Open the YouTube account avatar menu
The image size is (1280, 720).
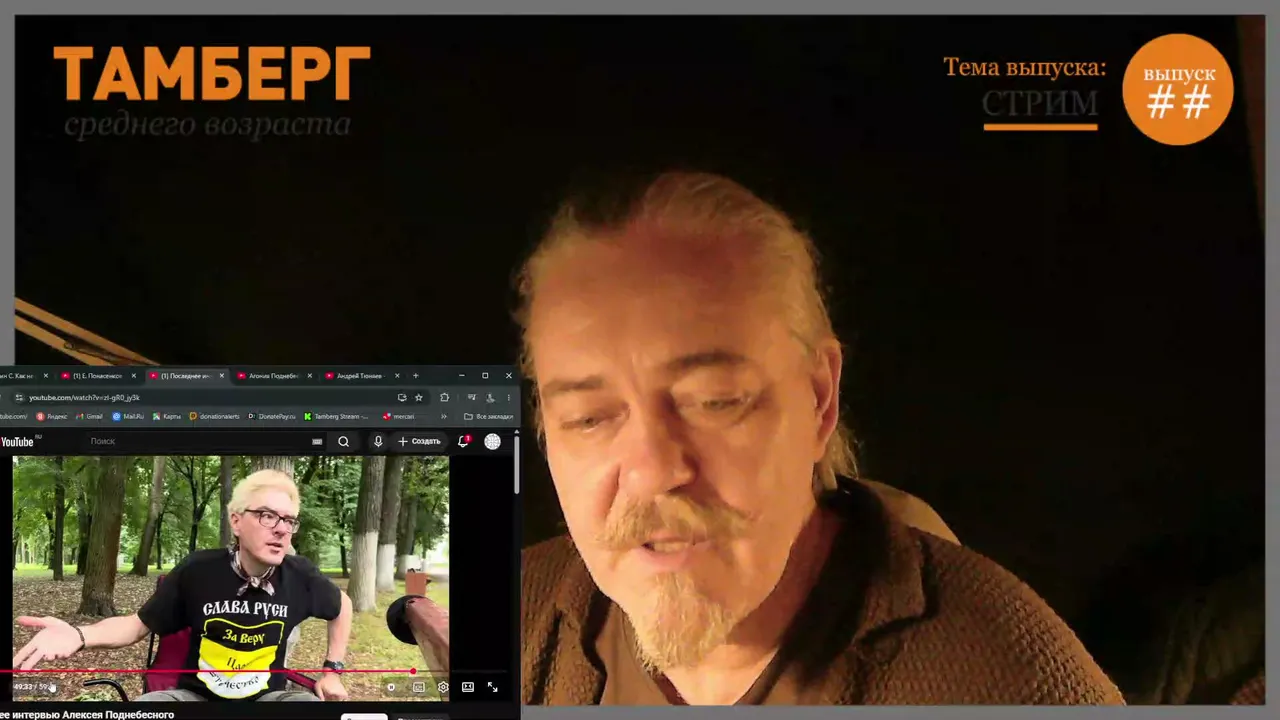point(492,441)
